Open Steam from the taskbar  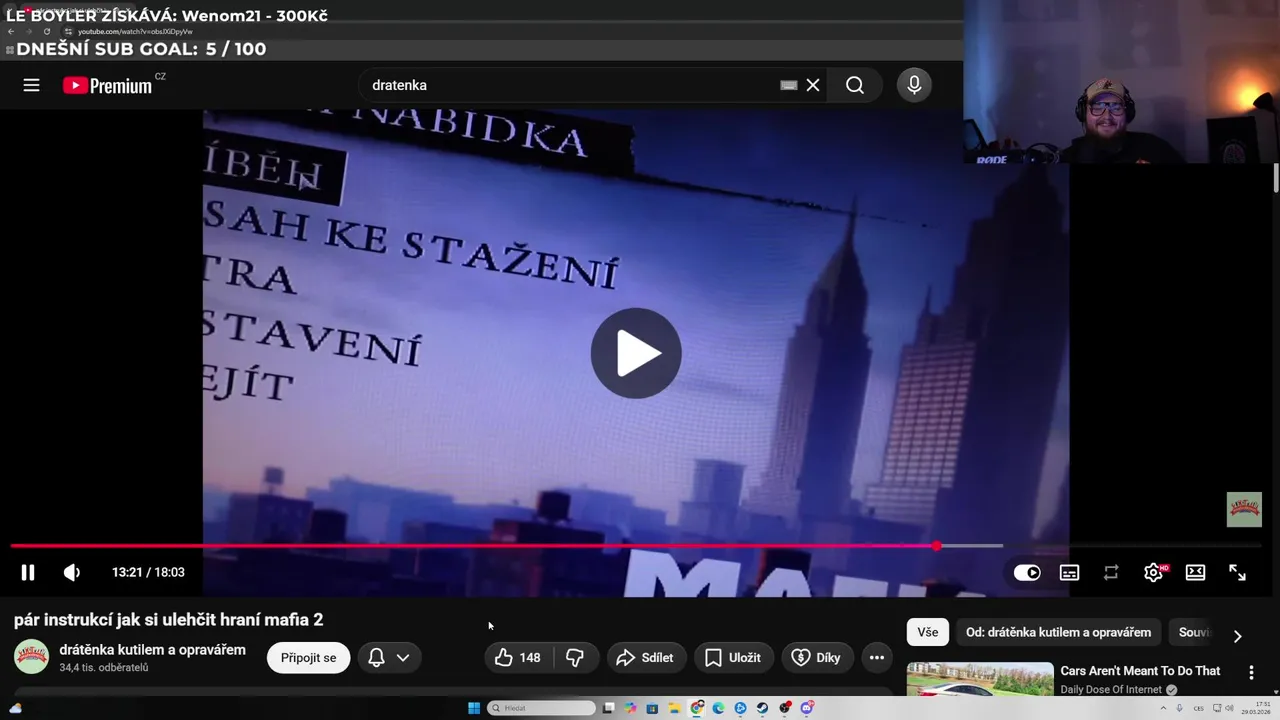click(762, 708)
